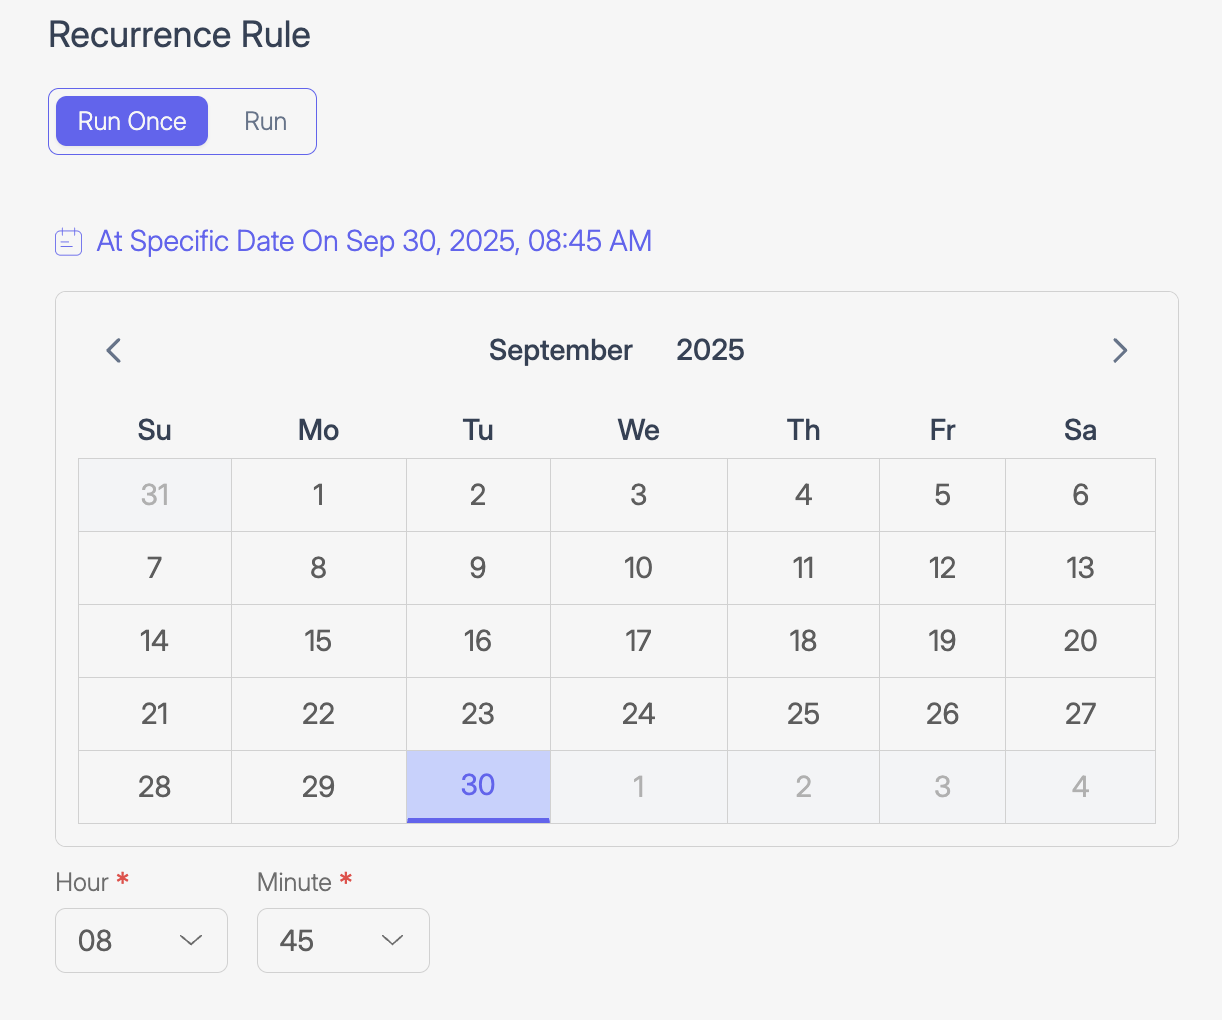The width and height of the screenshot is (1222, 1020).
Task: Go to previous month arrow
Action: click(114, 351)
